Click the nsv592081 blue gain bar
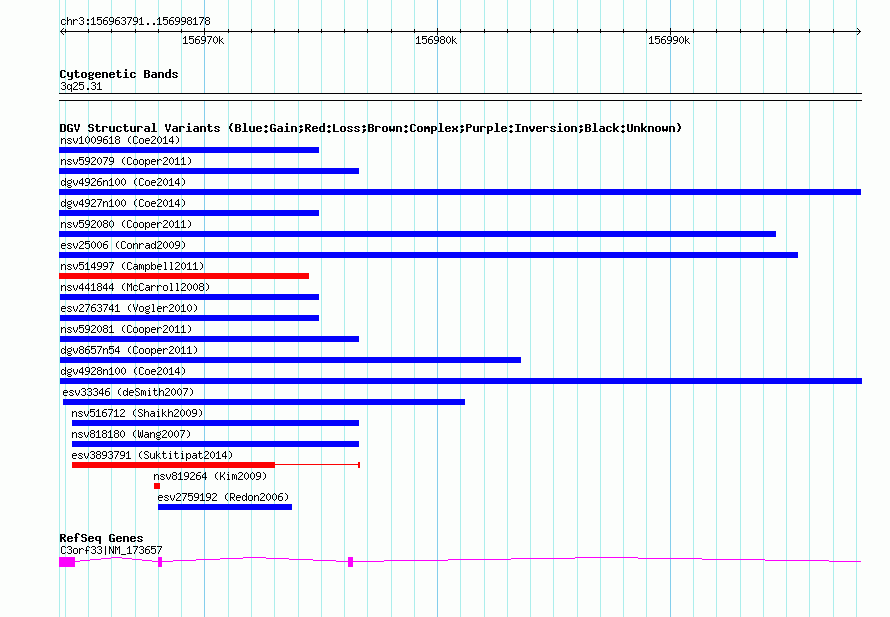The image size is (890, 617). click(209, 339)
